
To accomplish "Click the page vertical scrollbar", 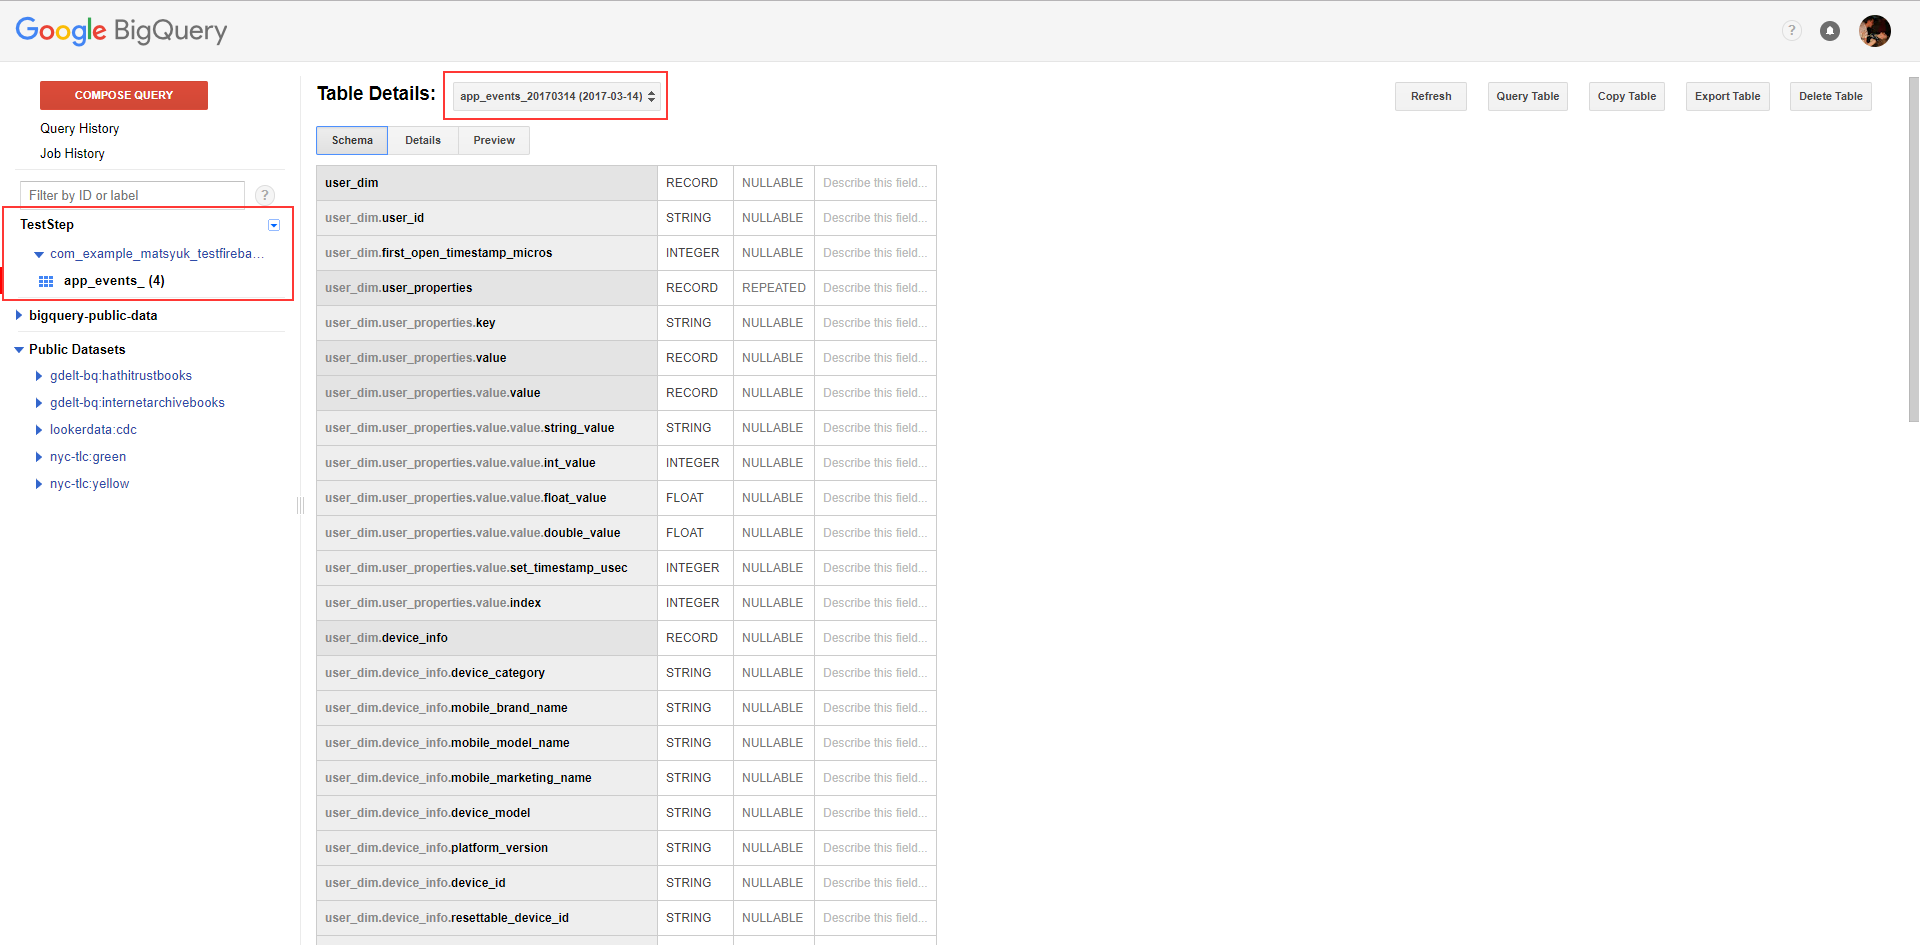I will pyautogui.click(x=1914, y=250).
